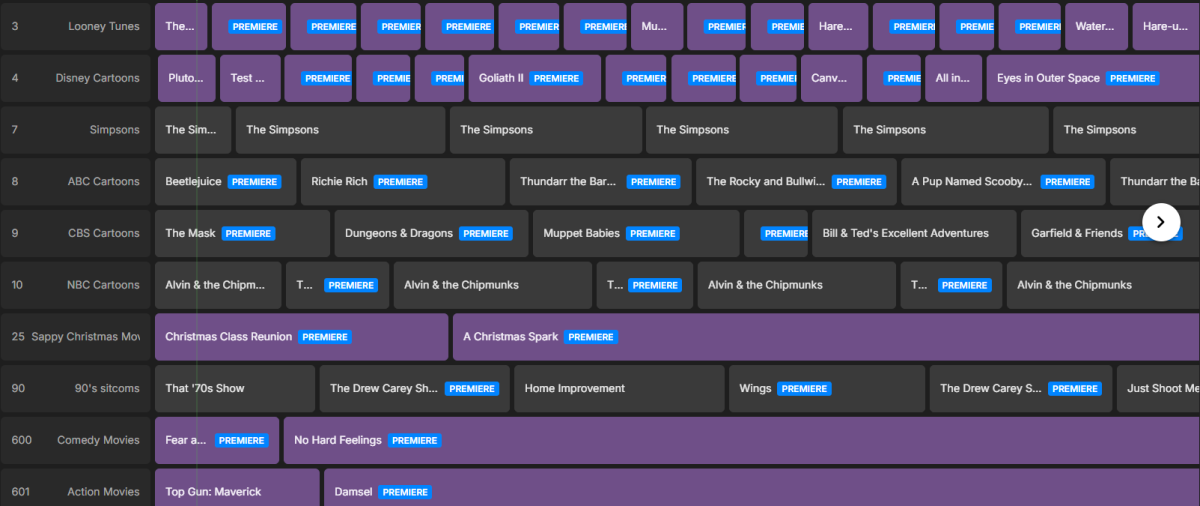Image resolution: width=1200 pixels, height=506 pixels.
Task: Select the Disney Cartoons channel
Action: tap(76, 78)
